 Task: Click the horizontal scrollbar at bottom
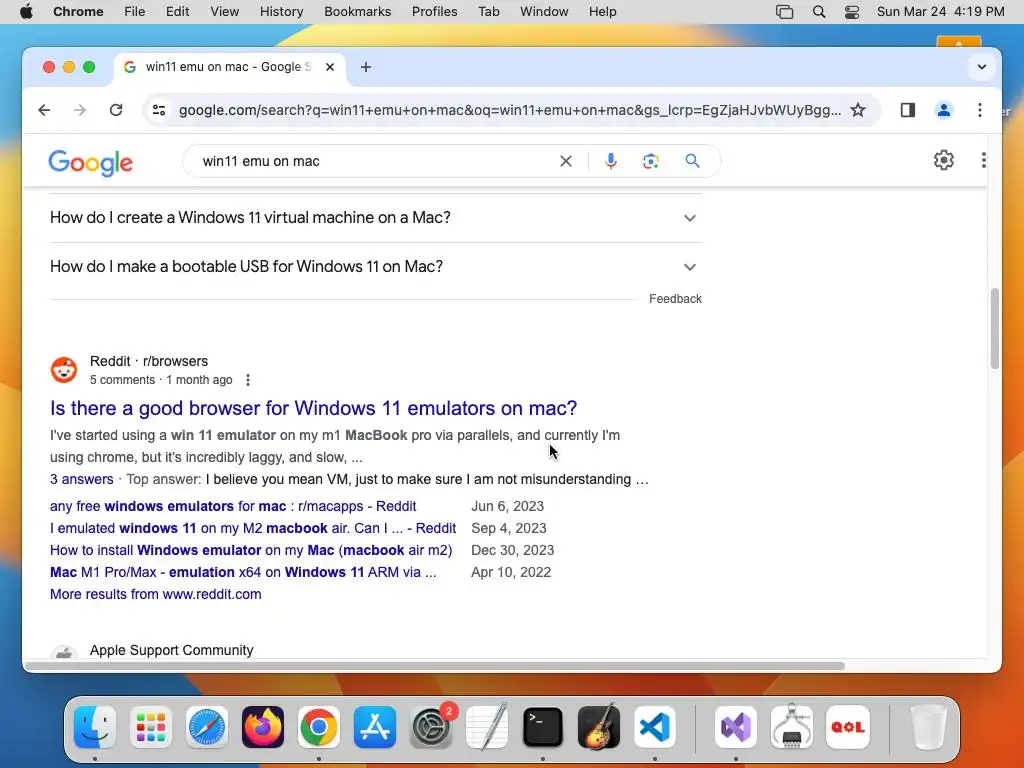tap(434, 666)
